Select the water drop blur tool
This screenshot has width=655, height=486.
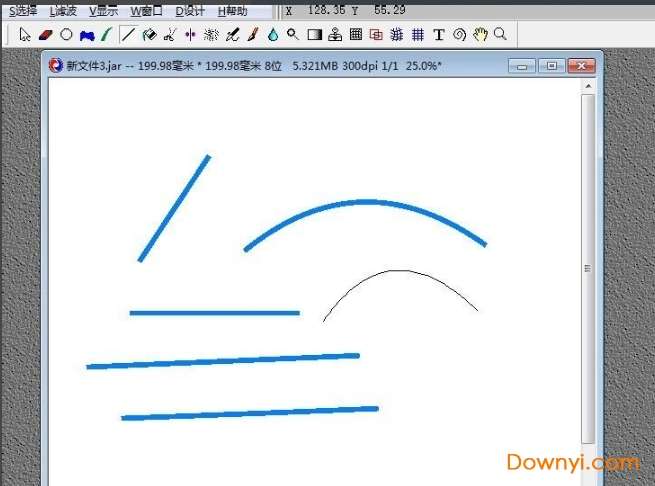tap(273, 35)
